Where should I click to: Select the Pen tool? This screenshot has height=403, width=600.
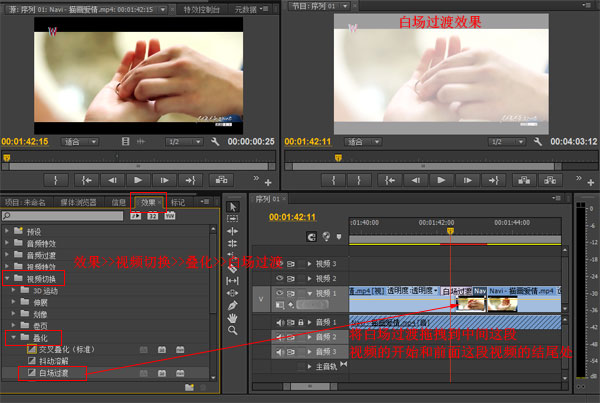233,305
